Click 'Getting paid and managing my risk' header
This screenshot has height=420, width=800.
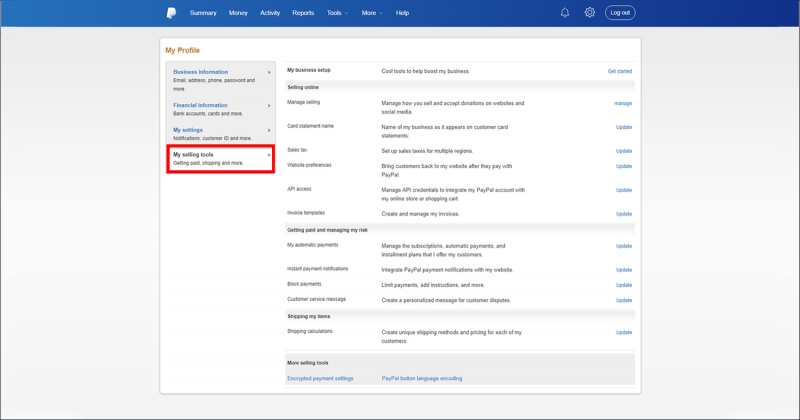[327, 230]
